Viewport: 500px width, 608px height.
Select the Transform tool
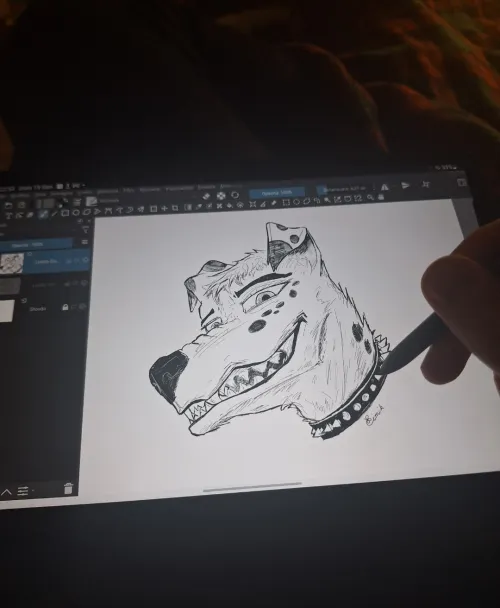pyautogui.click(x=153, y=209)
